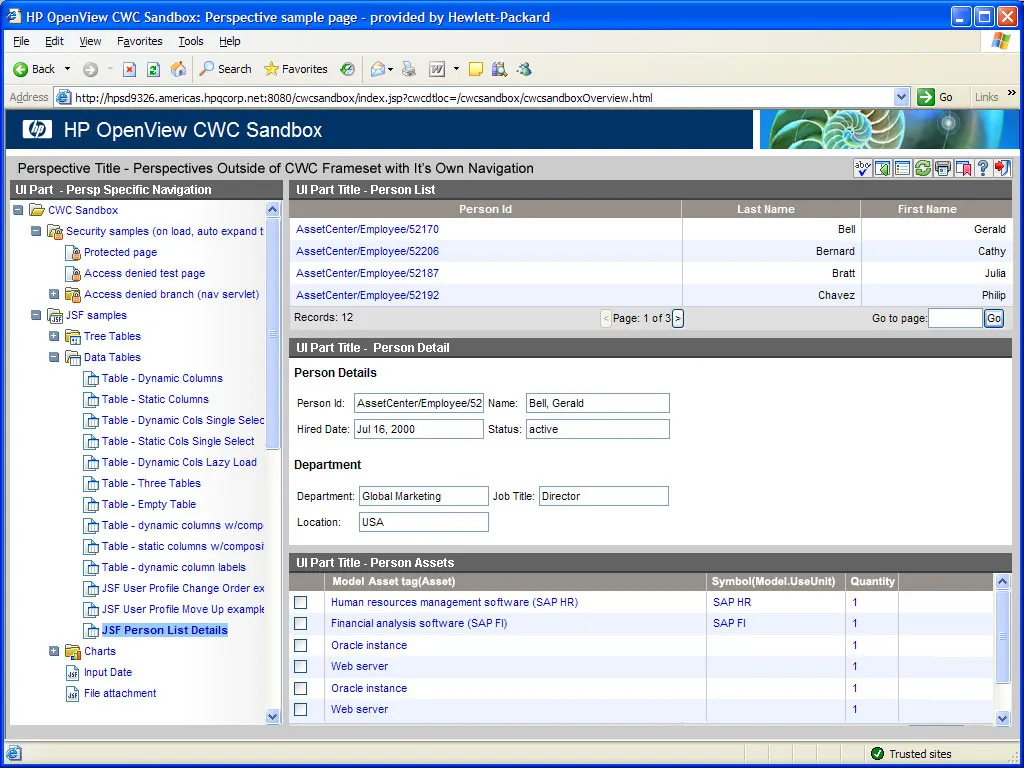Go to the browser Home page

click(178, 69)
